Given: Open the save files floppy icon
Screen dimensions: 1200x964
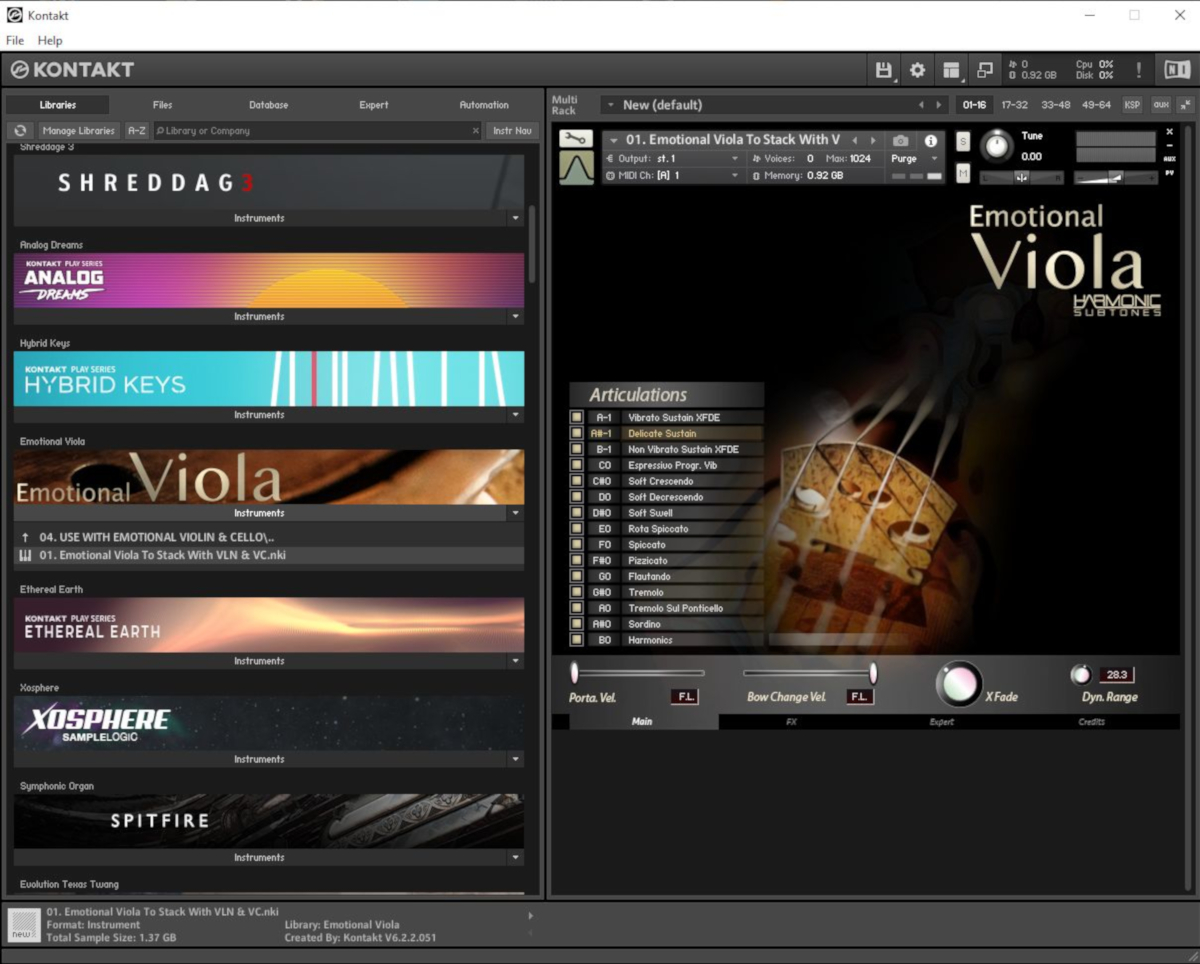Looking at the screenshot, I should tap(883, 70).
